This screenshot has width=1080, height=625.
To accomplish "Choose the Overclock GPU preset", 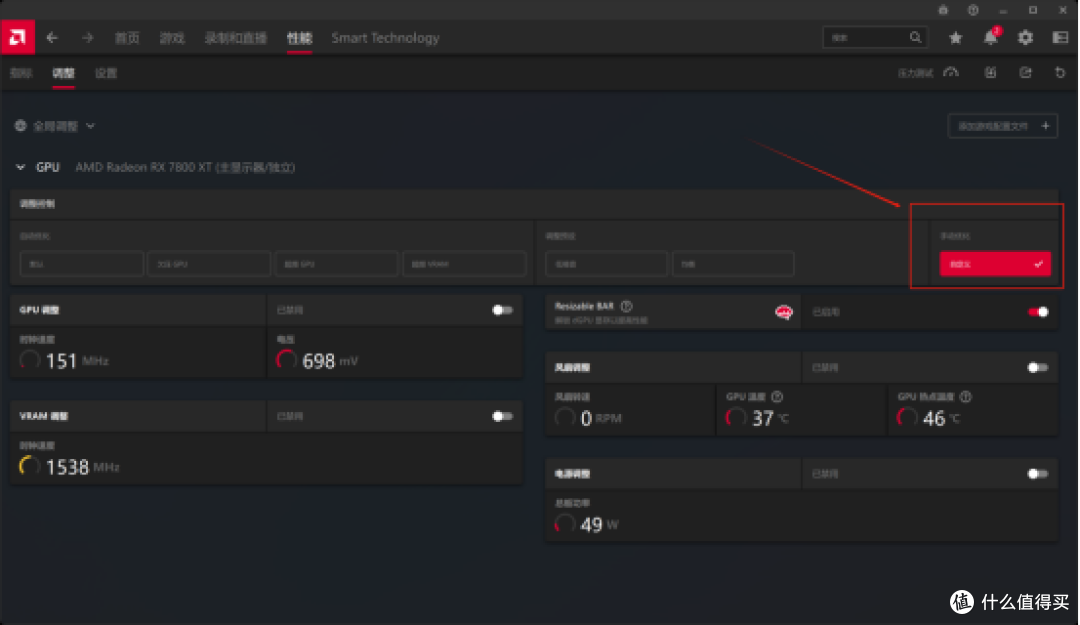I will pos(337,264).
